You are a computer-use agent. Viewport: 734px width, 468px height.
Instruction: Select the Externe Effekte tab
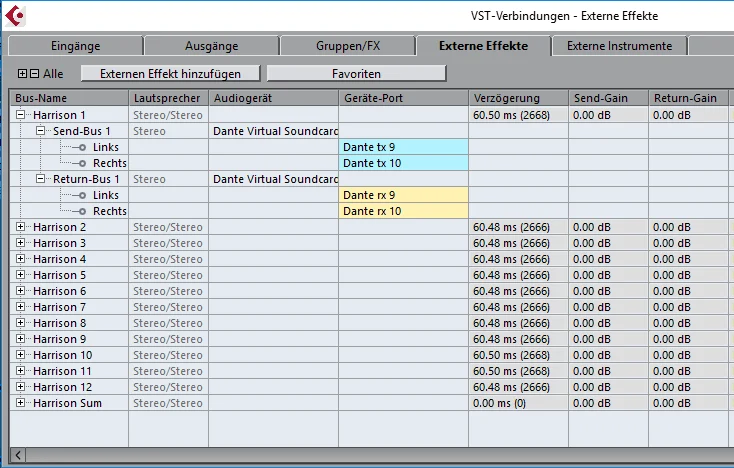(483, 46)
